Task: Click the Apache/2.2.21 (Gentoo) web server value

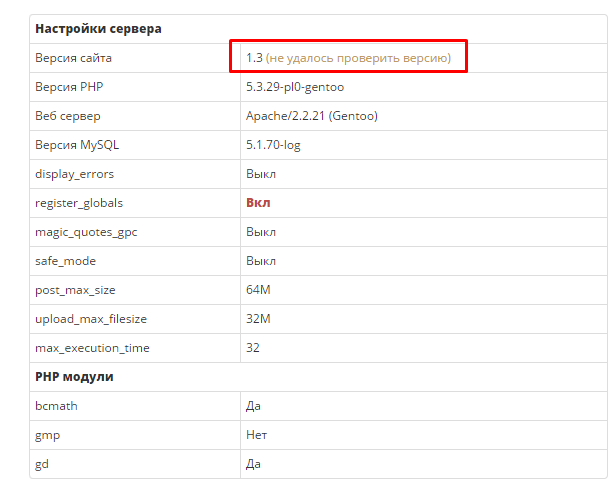Action: pos(312,116)
